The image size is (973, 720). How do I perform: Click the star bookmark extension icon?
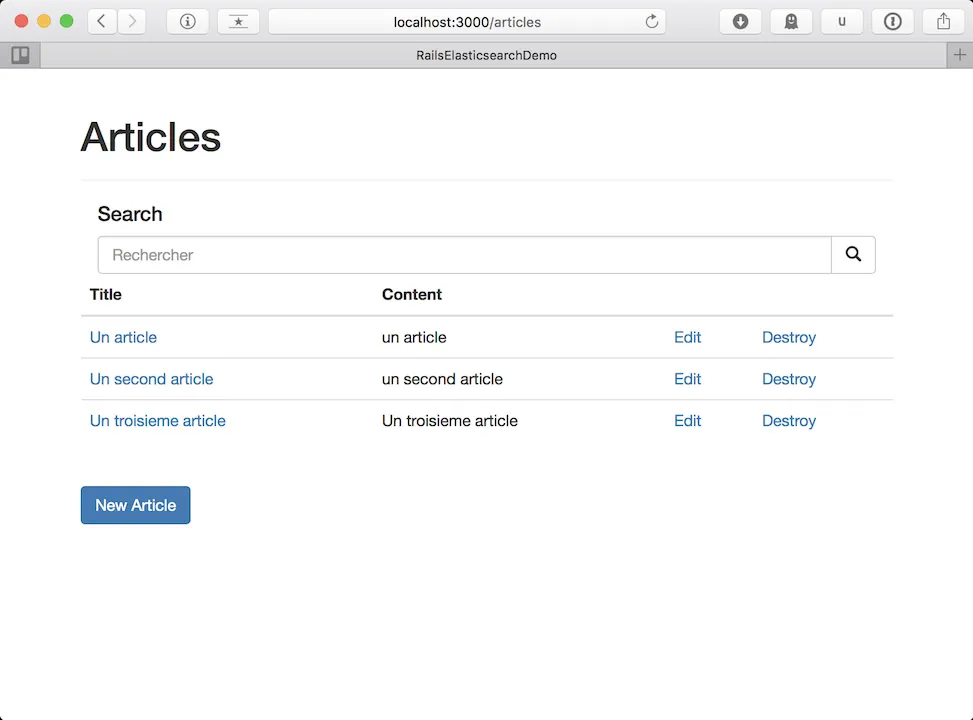coord(238,22)
